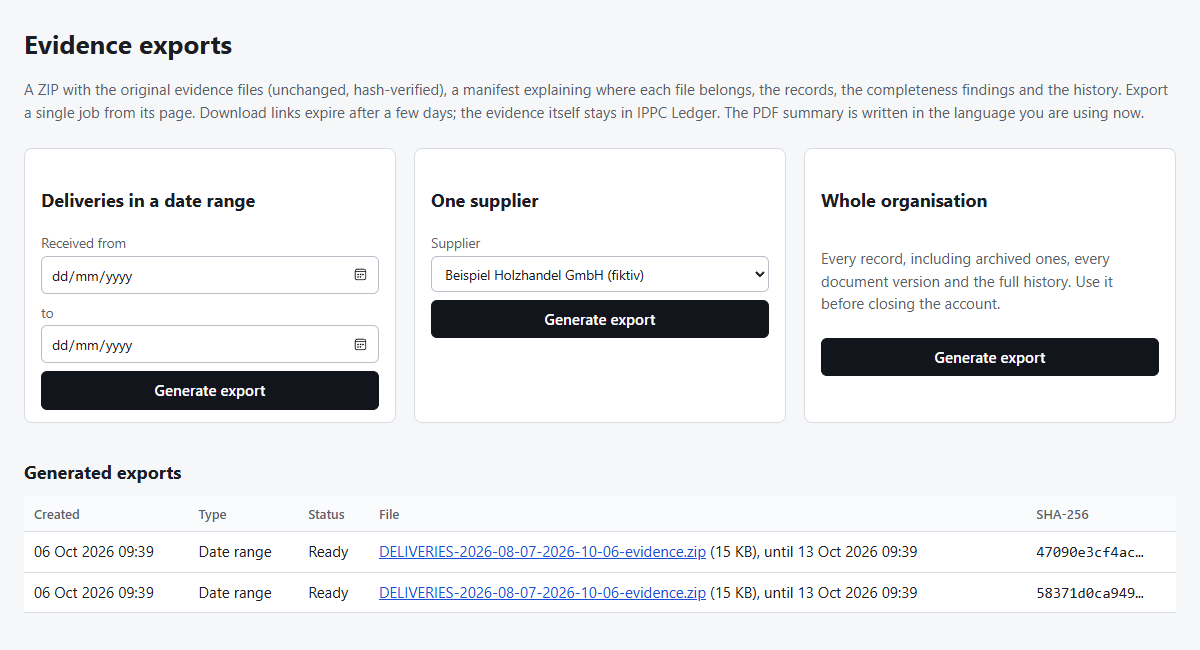The image size is (1200, 650).
Task: Click the "Deliveries in a date range" card title
Action: coord(148,201)
